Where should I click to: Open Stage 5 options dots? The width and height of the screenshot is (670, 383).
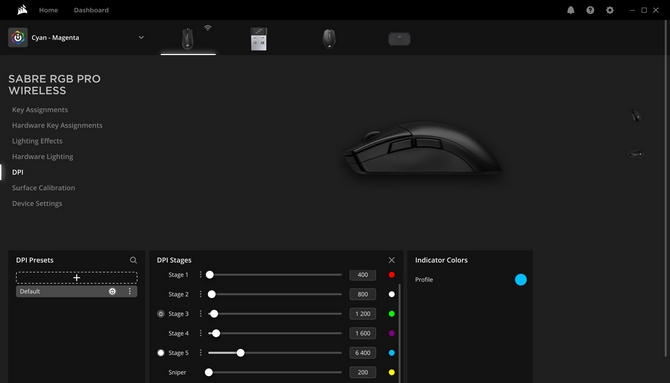[x=200, y=353]
